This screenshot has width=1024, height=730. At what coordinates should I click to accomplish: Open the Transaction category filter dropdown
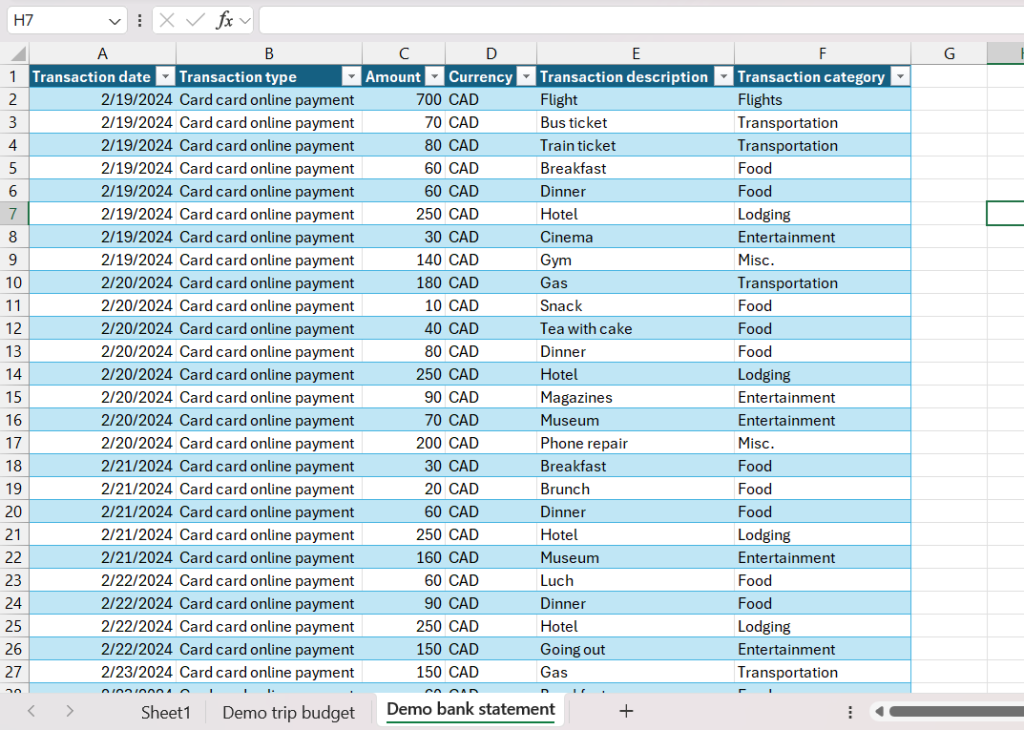tap(899, 76)
